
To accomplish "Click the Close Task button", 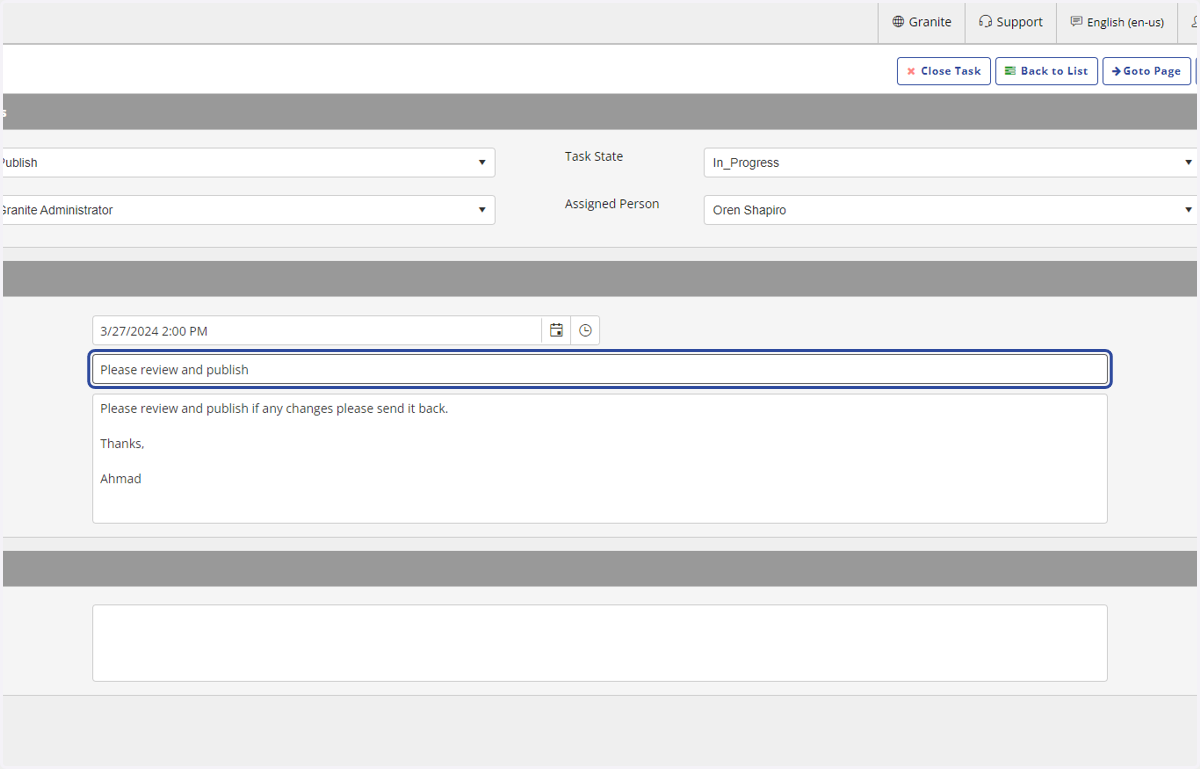I will pyautogui.click(x=944, y=71).
